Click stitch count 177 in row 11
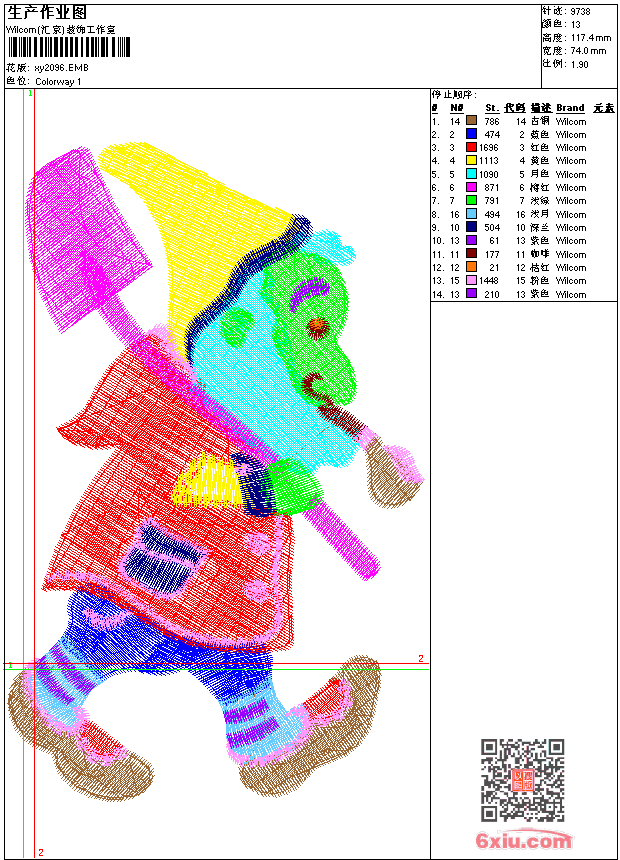 (492, 254)
